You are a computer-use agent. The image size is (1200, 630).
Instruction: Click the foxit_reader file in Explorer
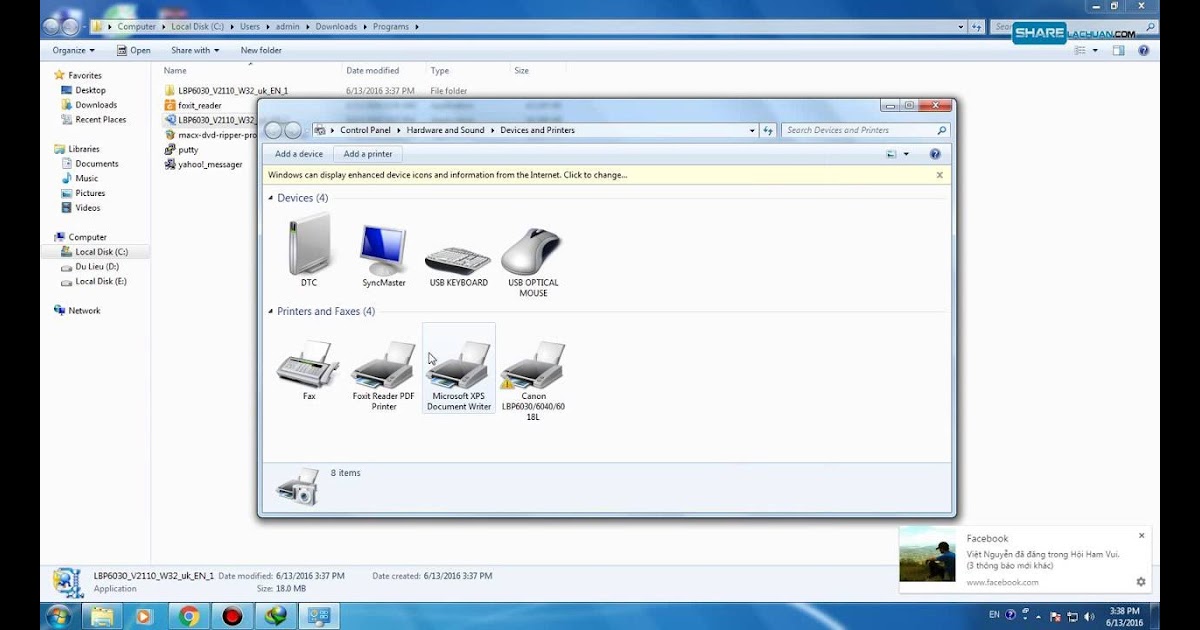200,105
